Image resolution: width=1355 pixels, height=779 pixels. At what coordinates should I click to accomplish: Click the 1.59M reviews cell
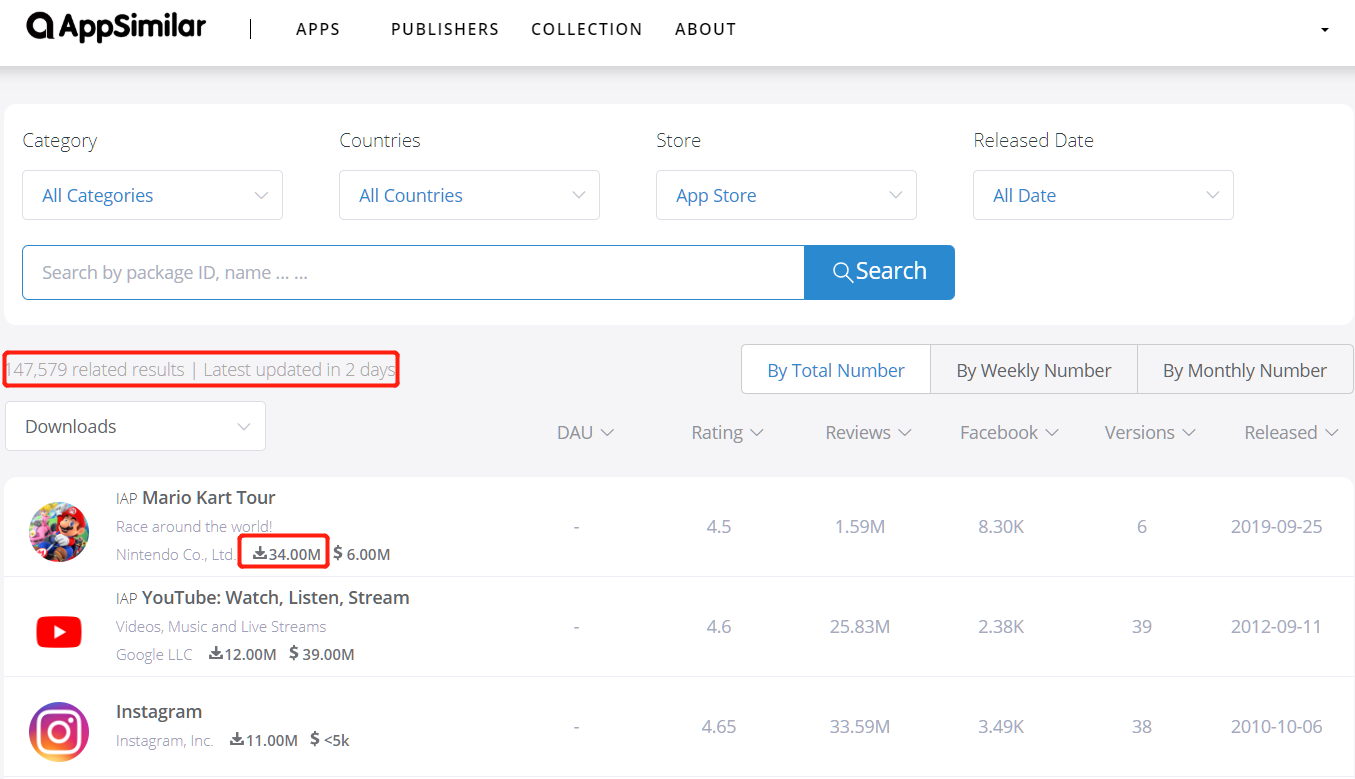click(859, 526)
